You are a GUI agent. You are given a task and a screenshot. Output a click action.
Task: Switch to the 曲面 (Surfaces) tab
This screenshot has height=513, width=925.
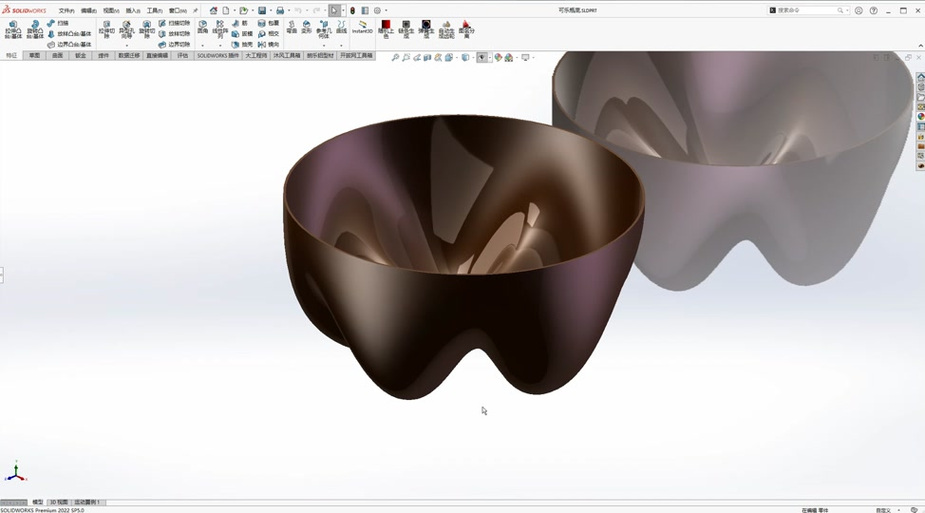click(x=58, y=56)
